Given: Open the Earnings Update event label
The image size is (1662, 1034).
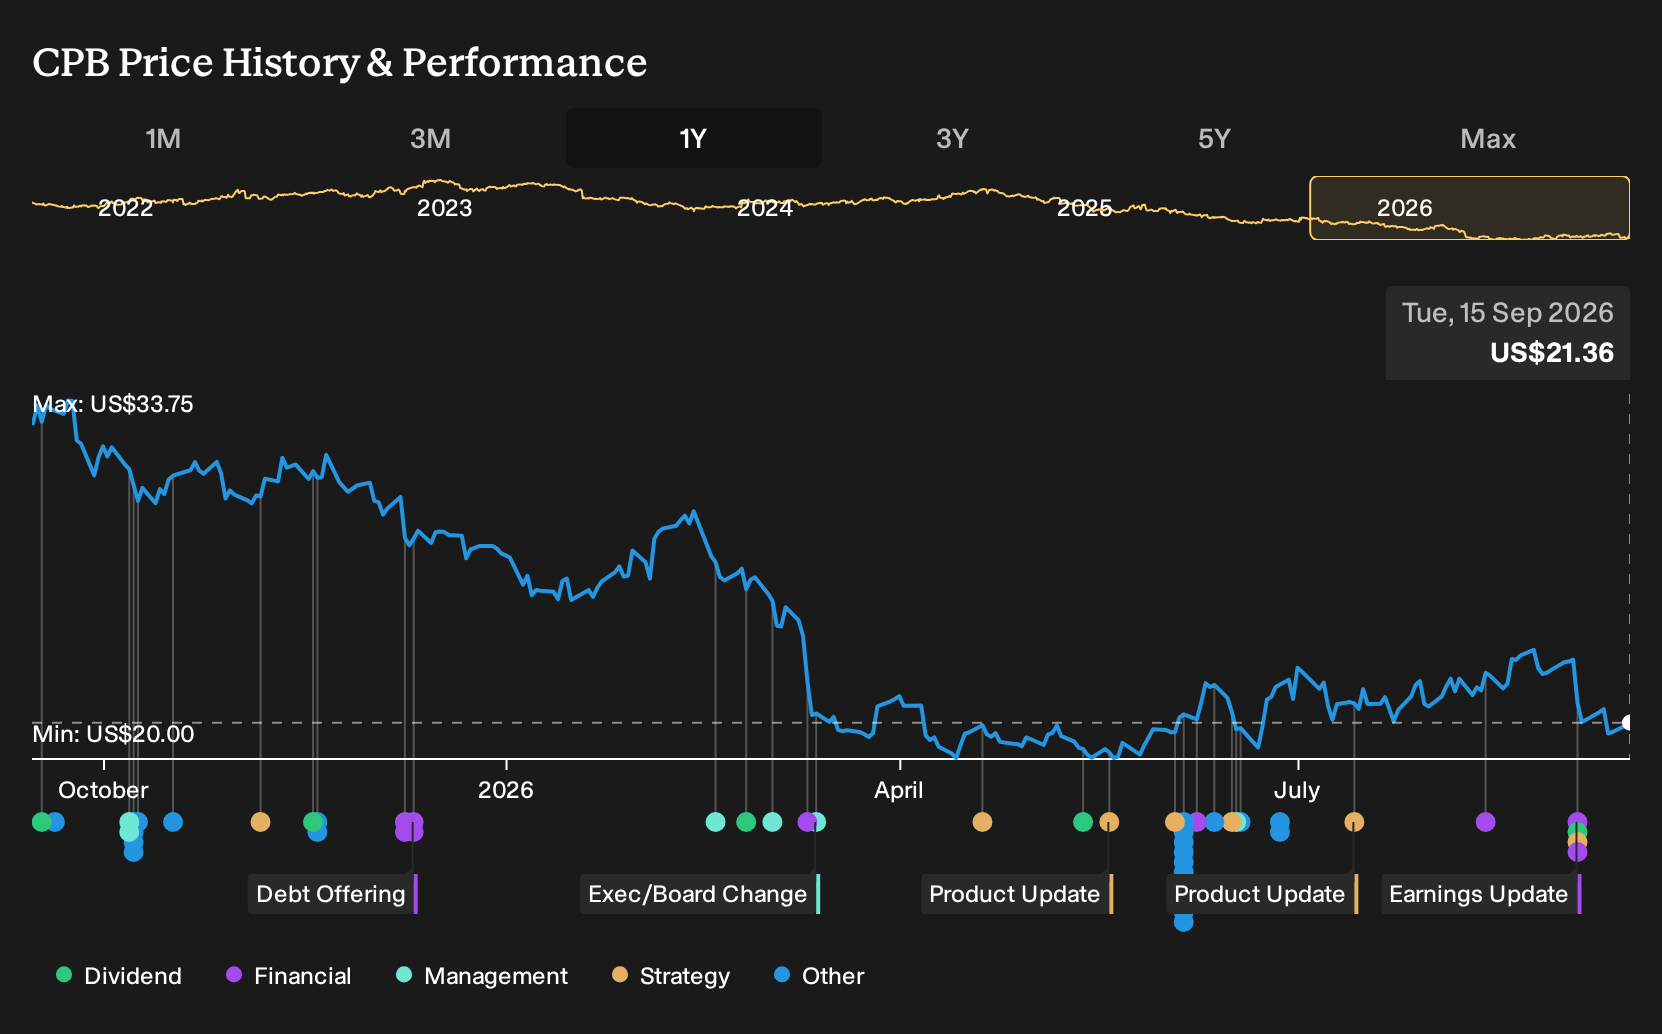Looking at the screenshot, I should click(x=1479, y=894).
